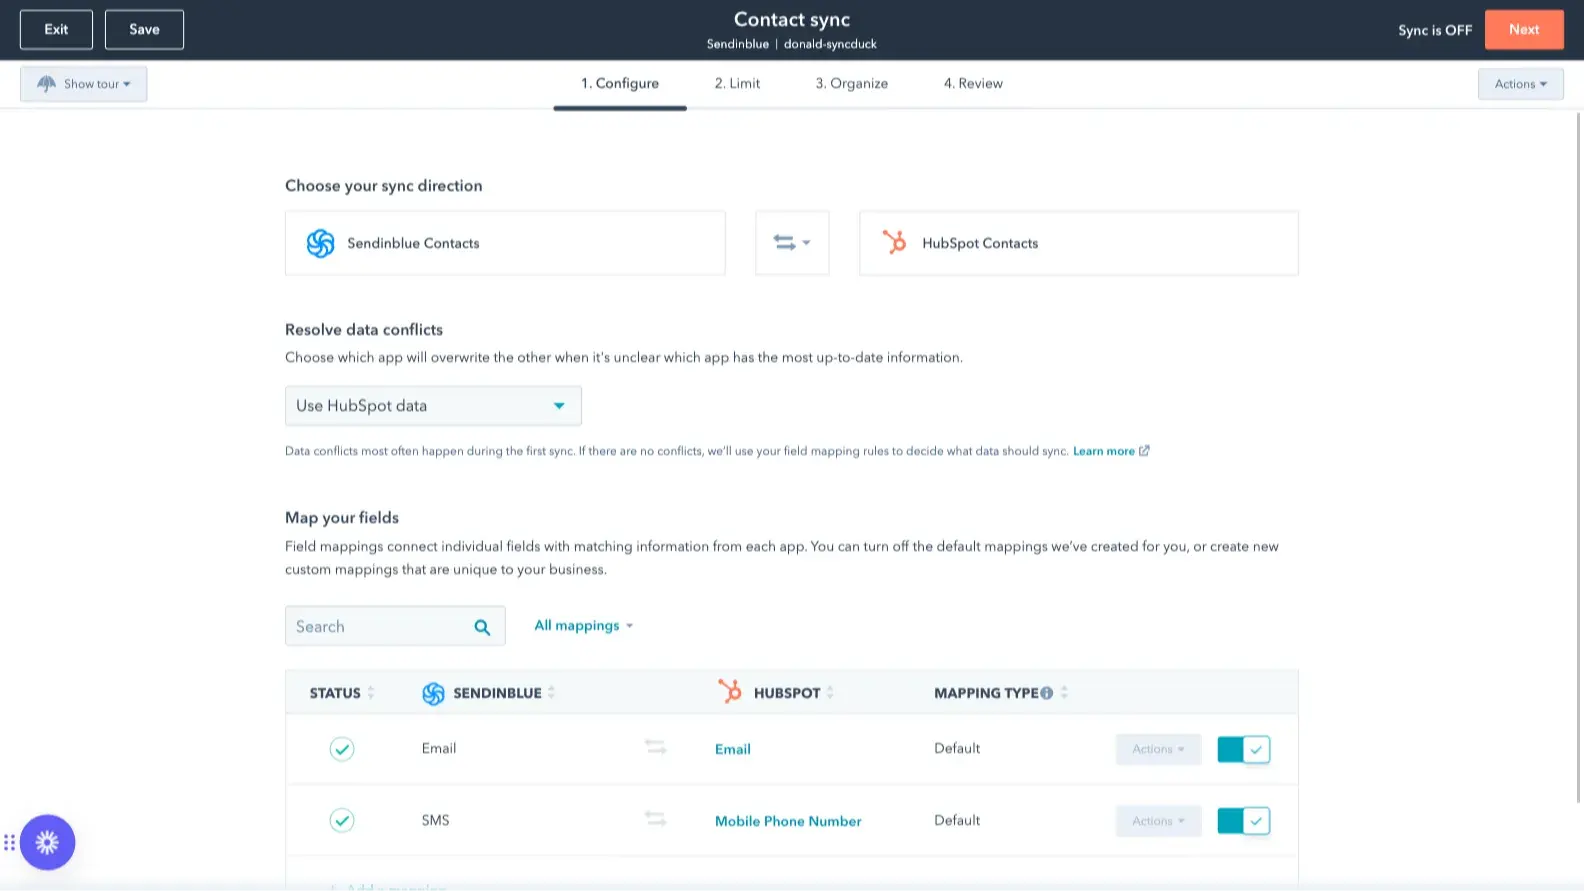
Task: Toggle off the Email field mapping
Action: coord(1243,749)
